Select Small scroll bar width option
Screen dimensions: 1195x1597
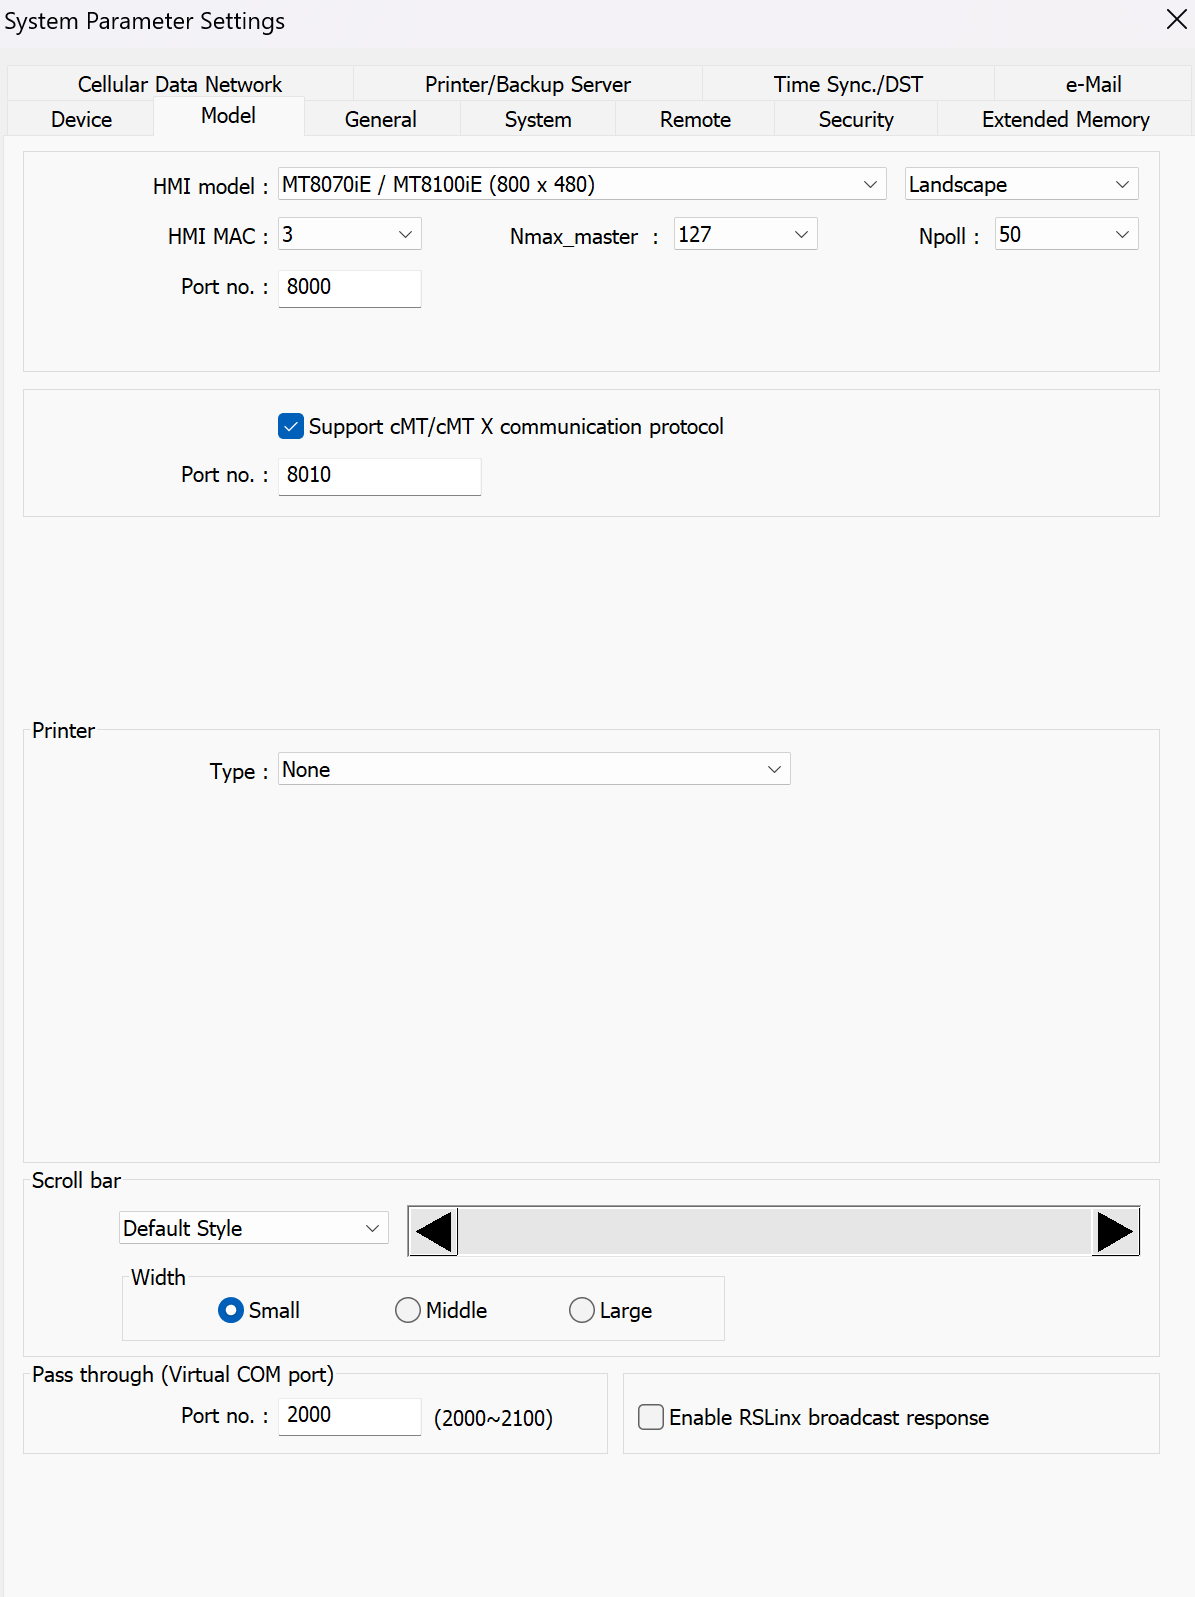pos(231,1310)
